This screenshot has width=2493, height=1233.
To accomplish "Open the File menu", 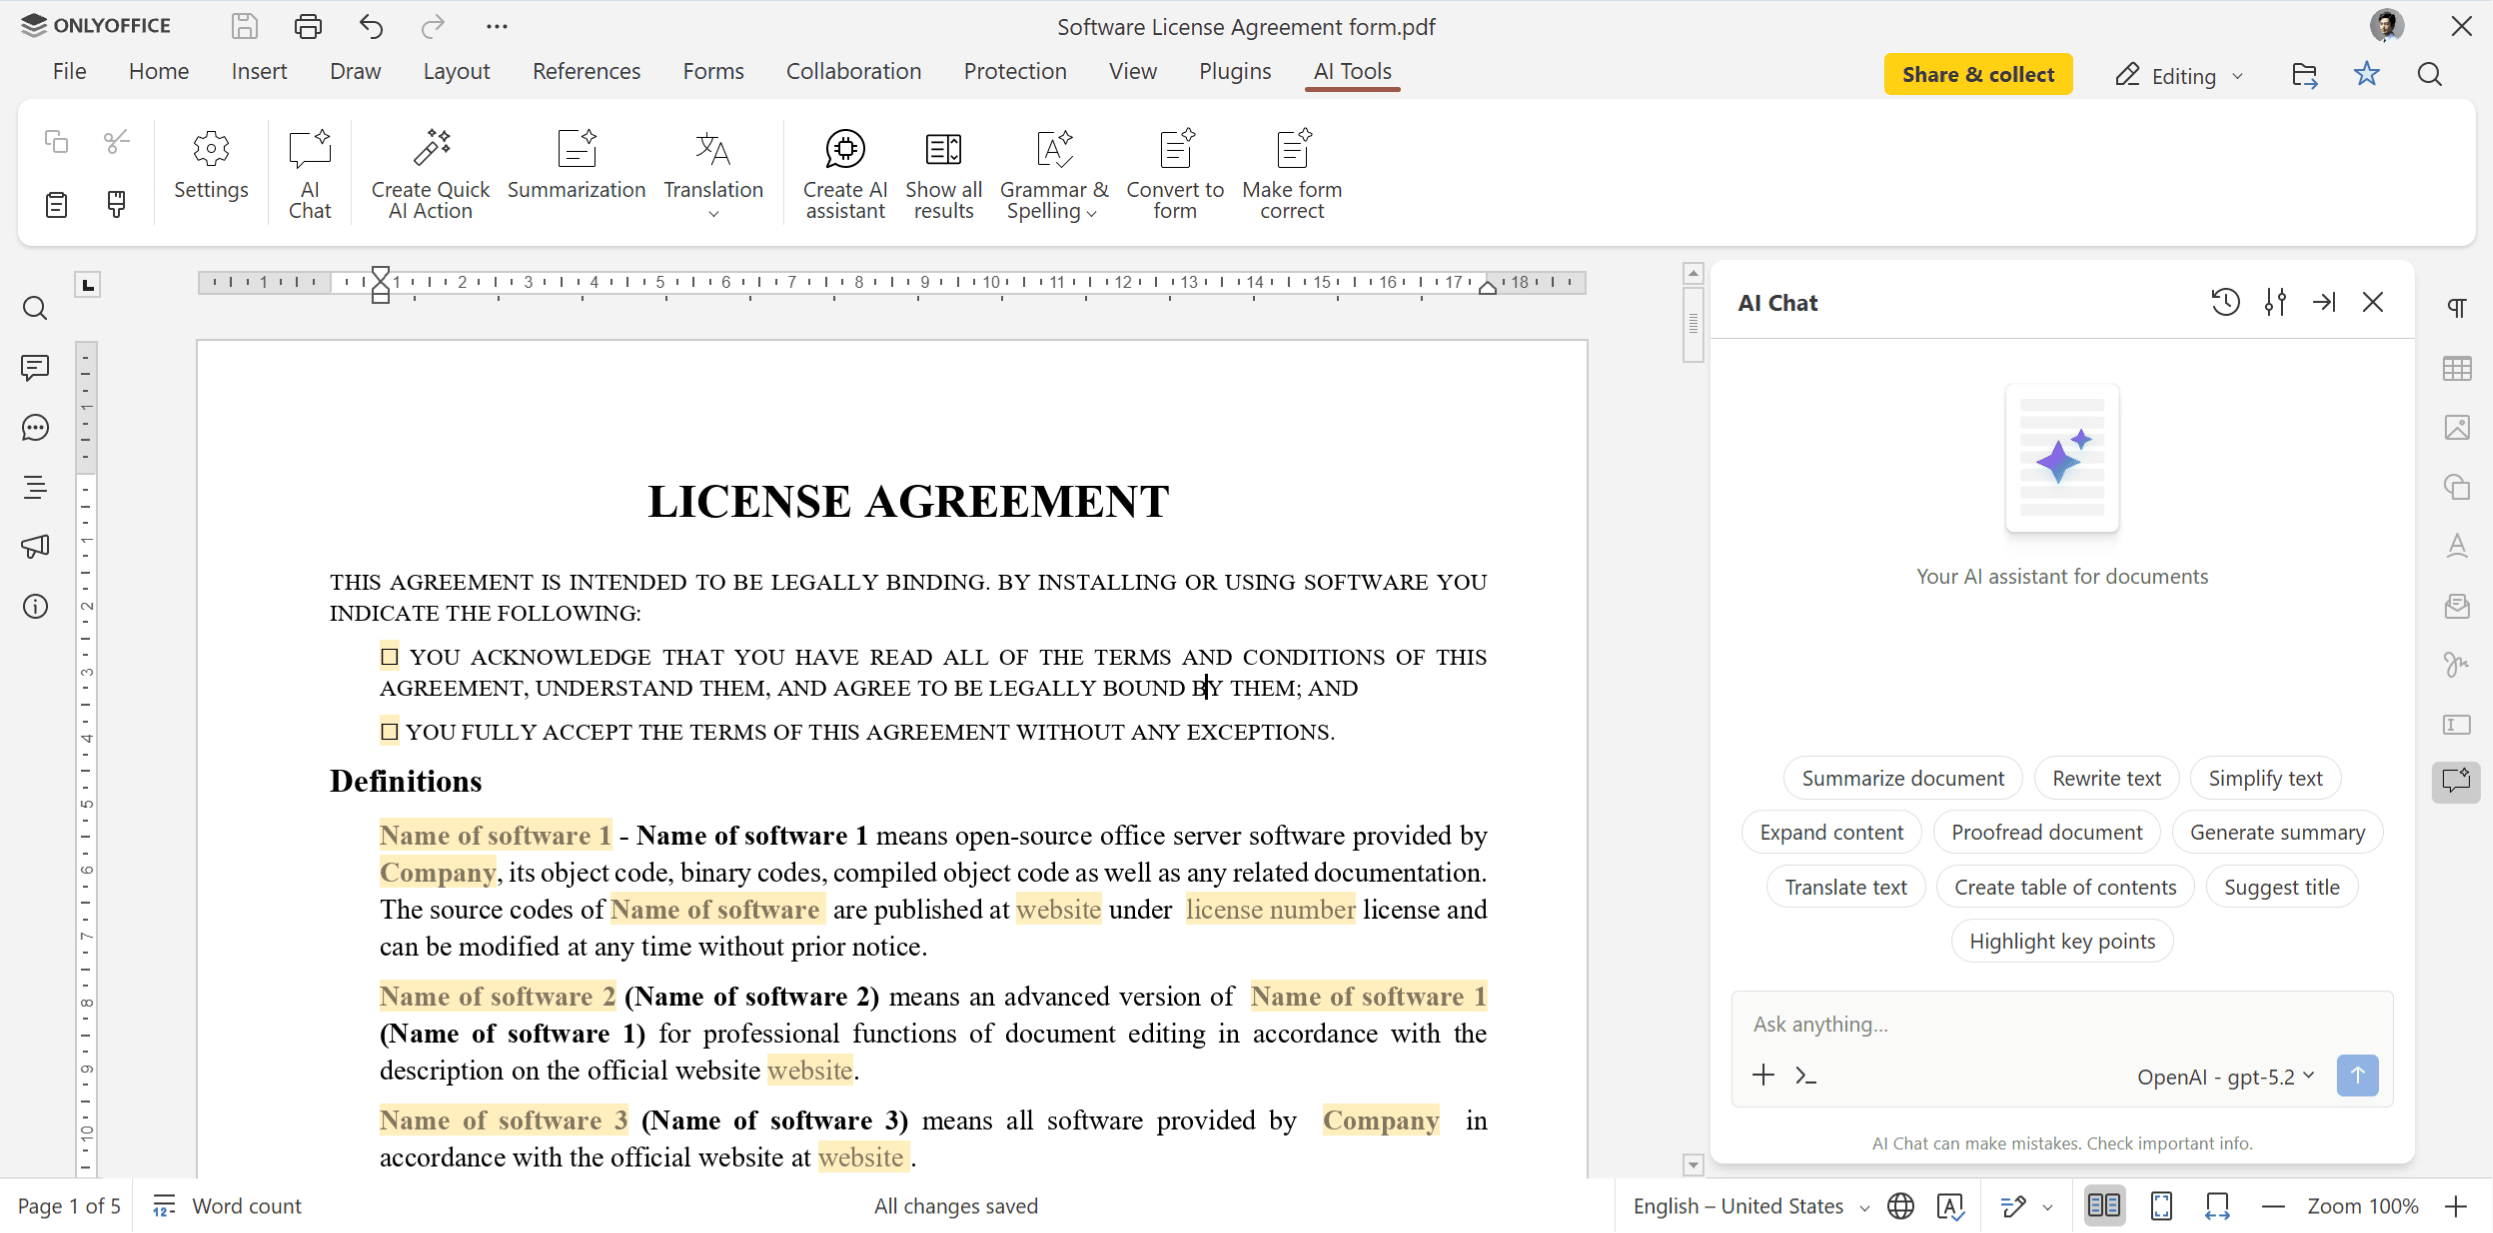I will point(69,71).
